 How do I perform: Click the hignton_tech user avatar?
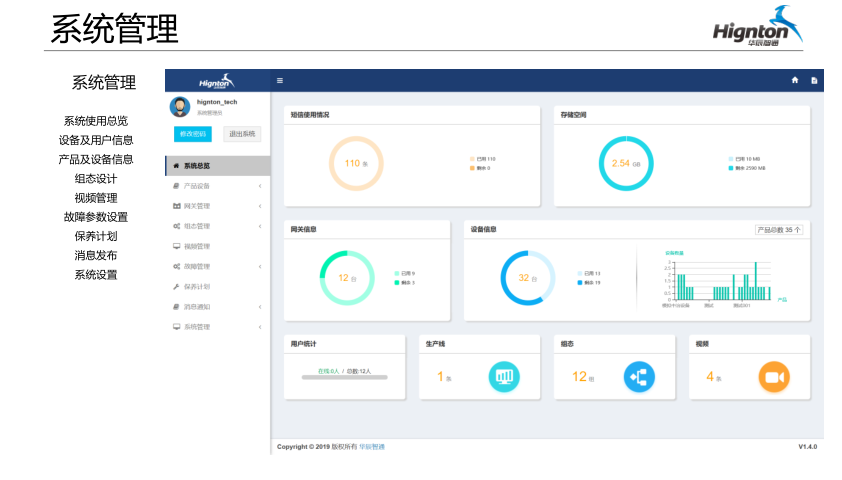[x=180, y=107]
